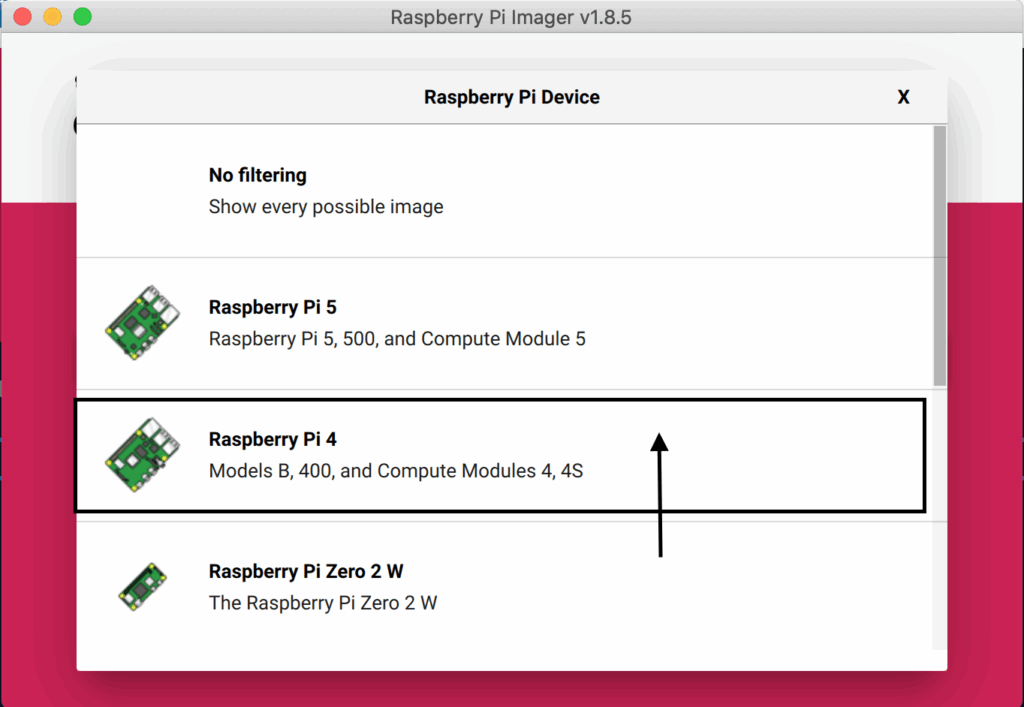
Task: Click the Raspberry Pi 4 board icon
Action: [x=142, y=454]
